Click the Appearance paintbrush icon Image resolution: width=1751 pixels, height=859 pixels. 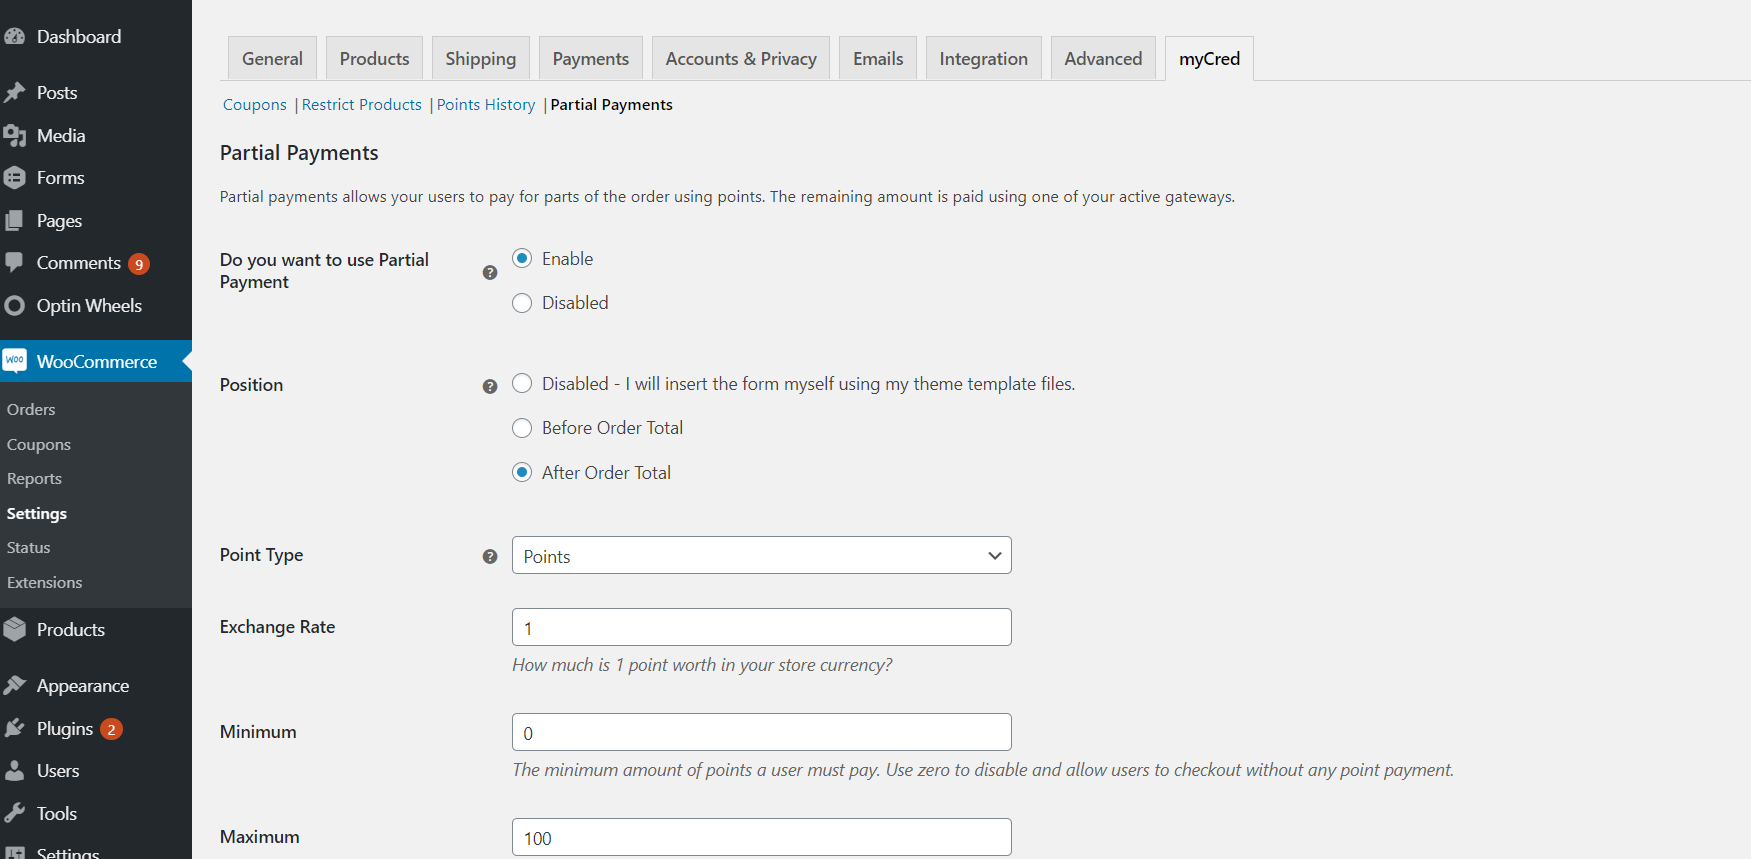pos(14,686)
